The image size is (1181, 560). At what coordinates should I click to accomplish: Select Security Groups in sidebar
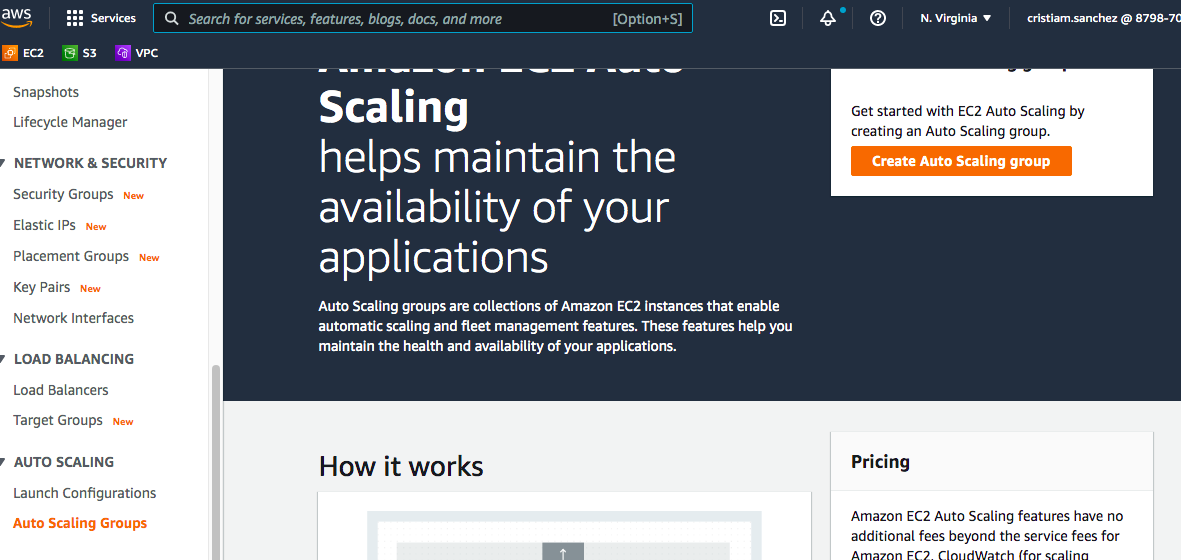click(x=63, y=194)
